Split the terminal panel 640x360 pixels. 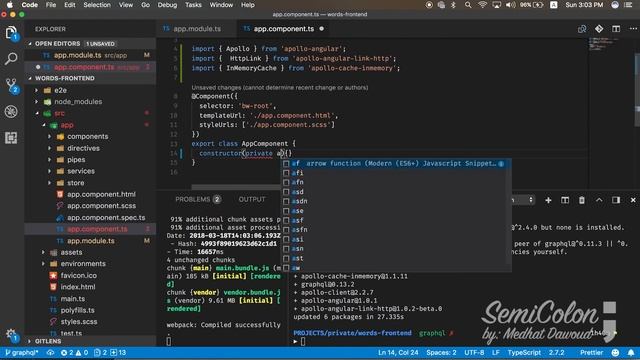[x=565, y=200]
